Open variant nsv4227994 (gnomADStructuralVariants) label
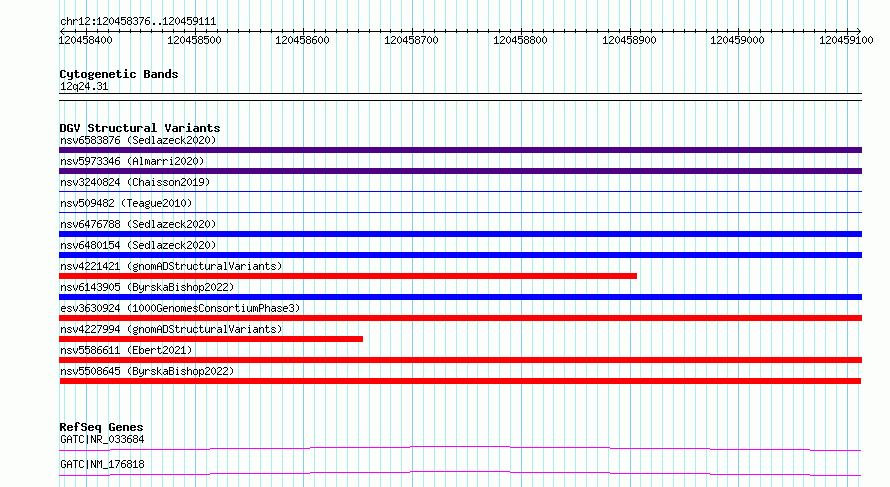Image resolution: width=890 pixels, height=487 pixels. [x=171, y=329]
